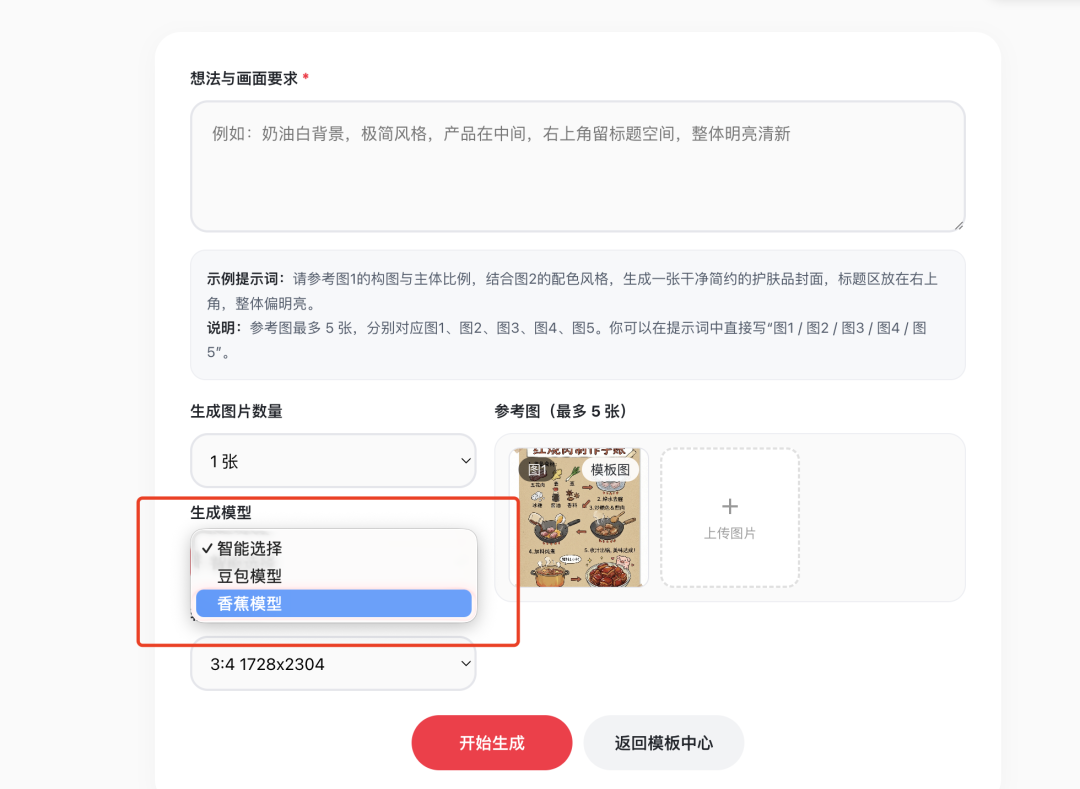Click the plus icon to upload image

click(x=729, y=506)
